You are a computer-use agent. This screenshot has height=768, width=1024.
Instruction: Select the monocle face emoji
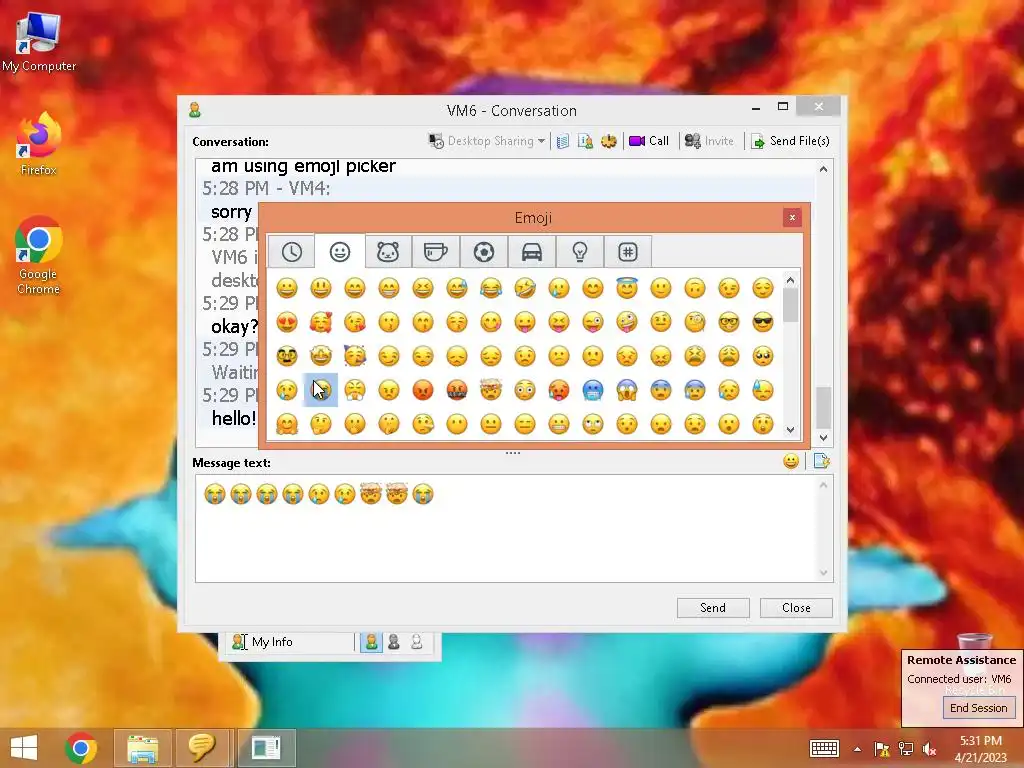695,322
